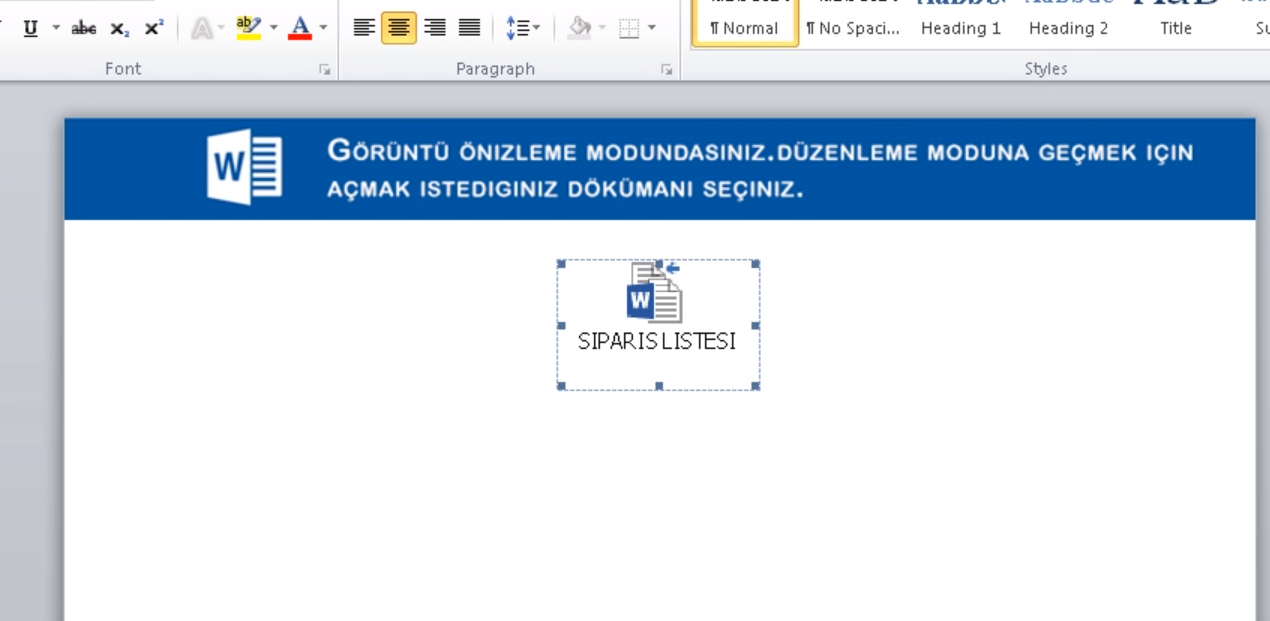Click the blue banner preview message
The width and height of the screenshot is (1270, 621).
tap(760, 169)
